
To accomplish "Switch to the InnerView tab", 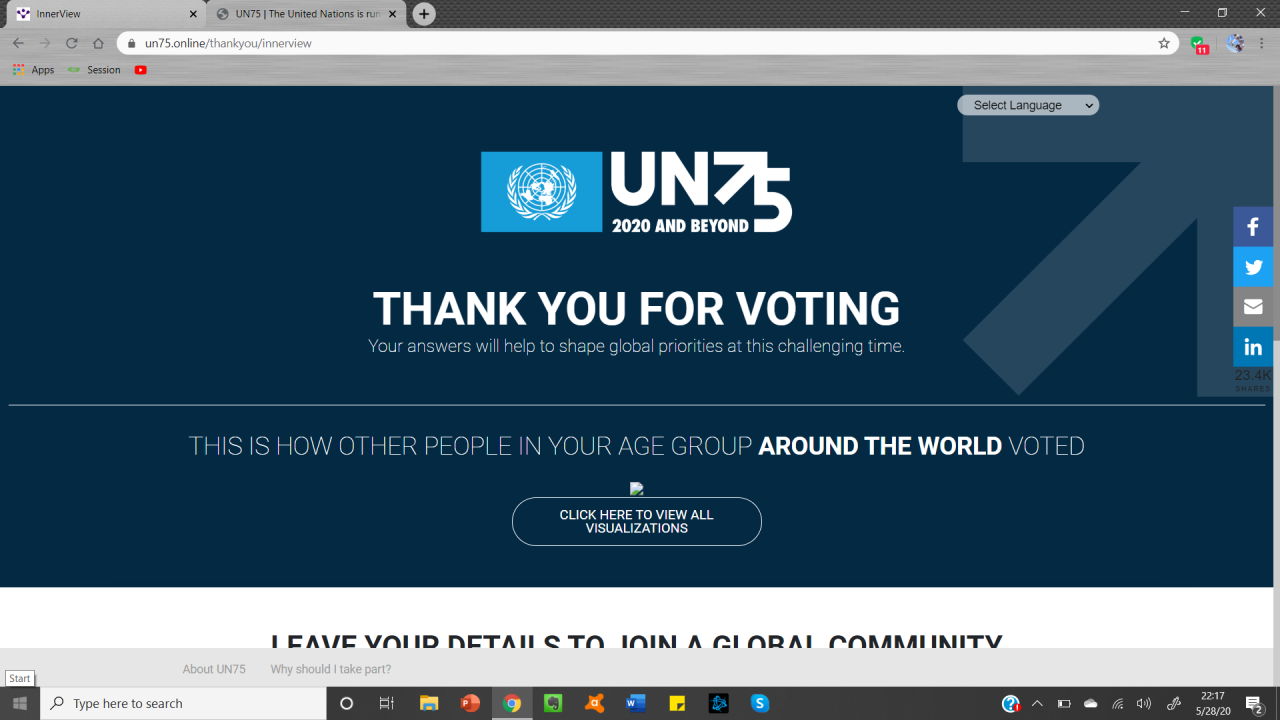I will pyautogui.click(x=106, y=14).
